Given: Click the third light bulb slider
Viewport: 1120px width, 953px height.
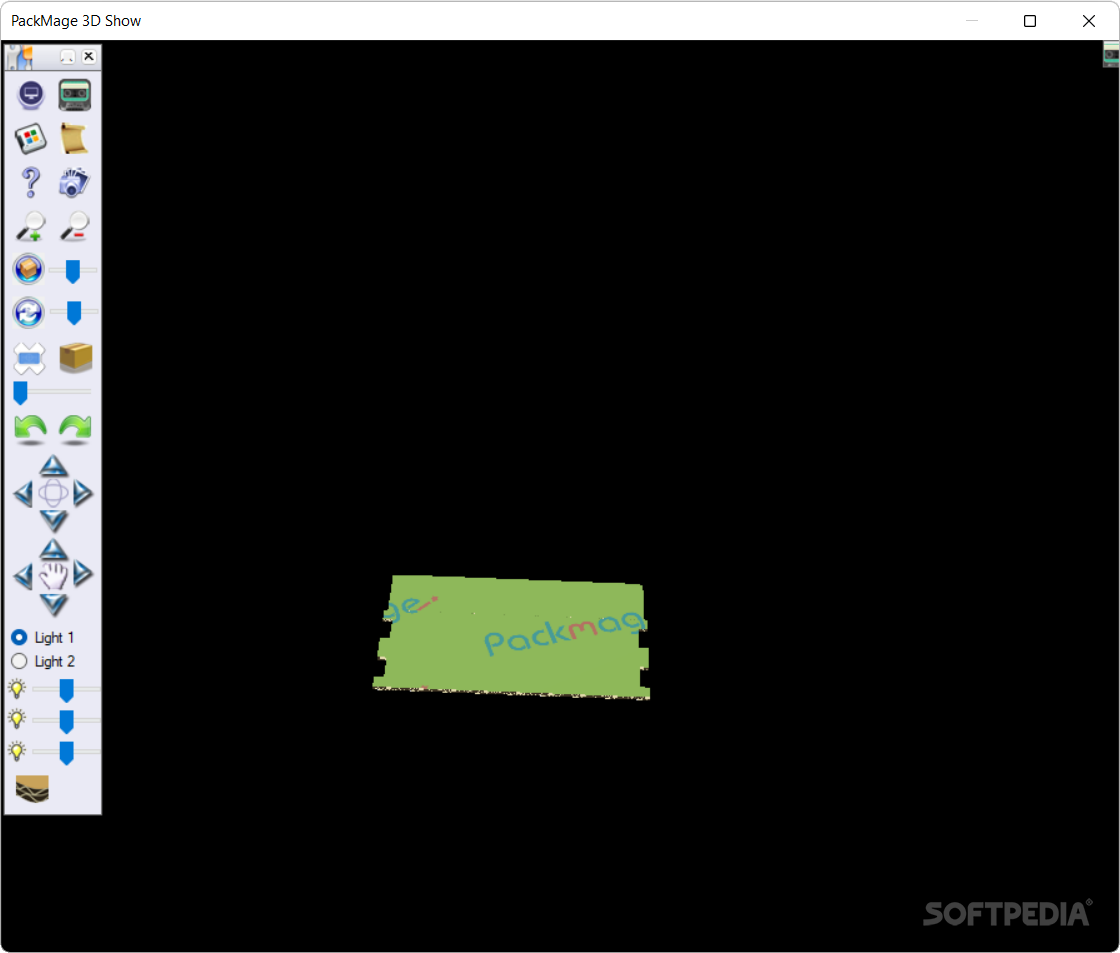Looking at the screenshot, I should tap(66, 752).
